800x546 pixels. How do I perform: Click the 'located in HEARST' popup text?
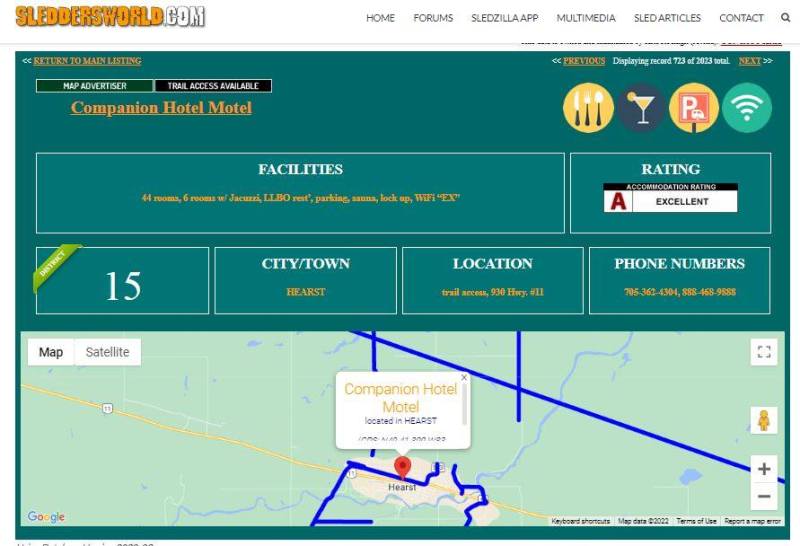pyautogui.click(x=401, y=421)
